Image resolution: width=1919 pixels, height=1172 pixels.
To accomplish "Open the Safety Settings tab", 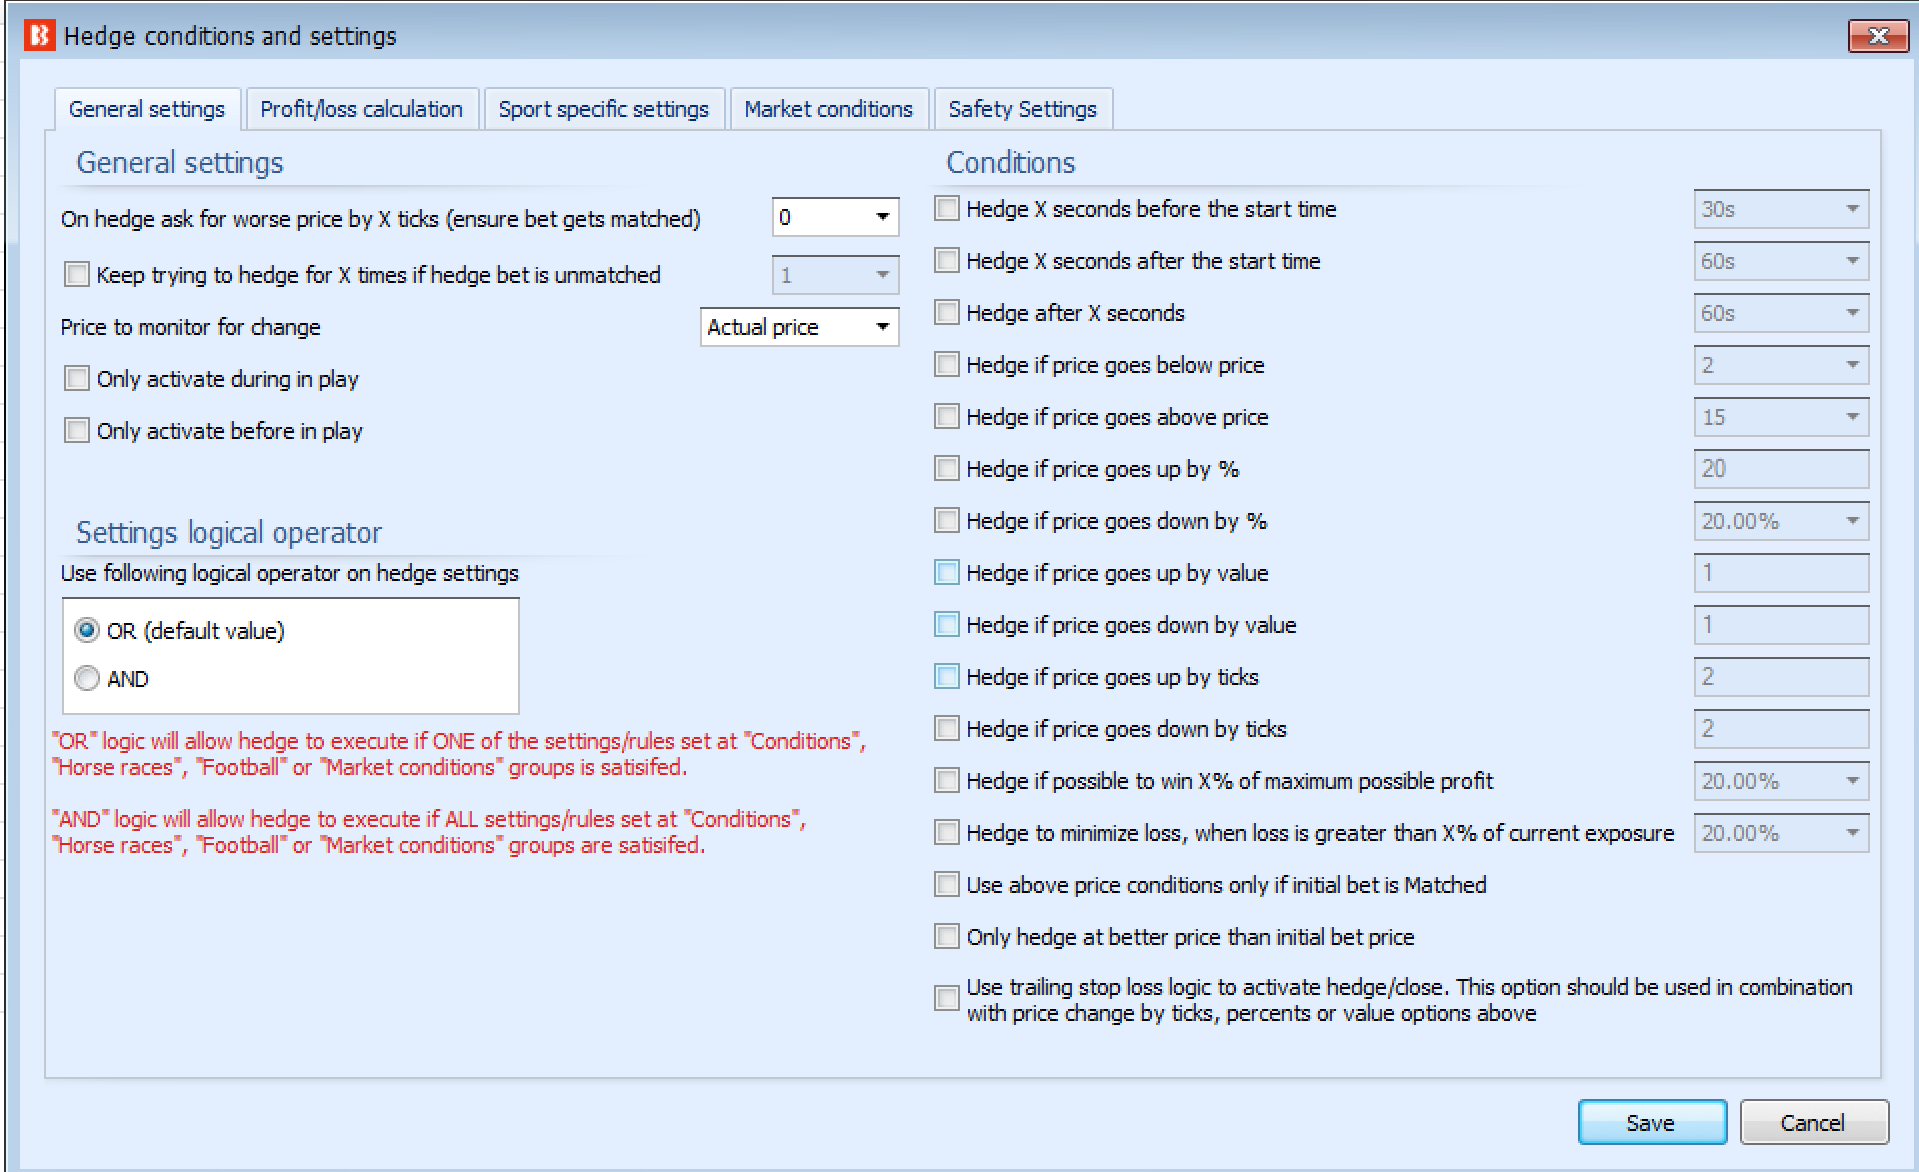I will 1023,108.
